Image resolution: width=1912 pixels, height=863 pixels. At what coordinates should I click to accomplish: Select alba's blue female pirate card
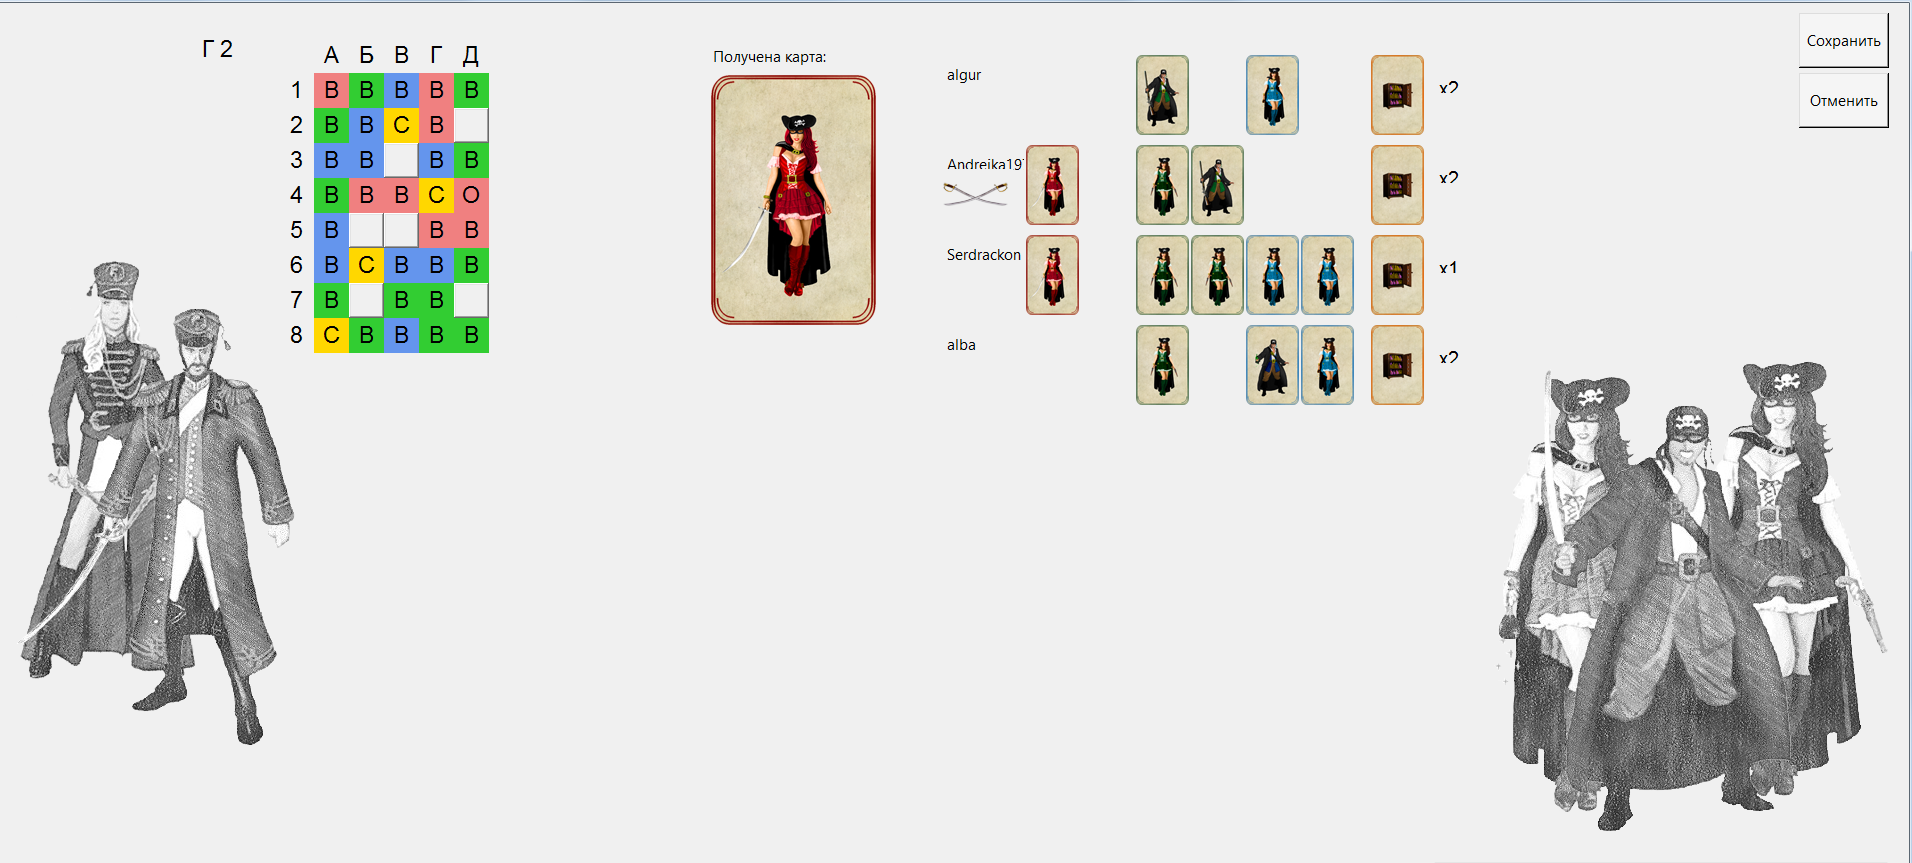(1327, 365)
